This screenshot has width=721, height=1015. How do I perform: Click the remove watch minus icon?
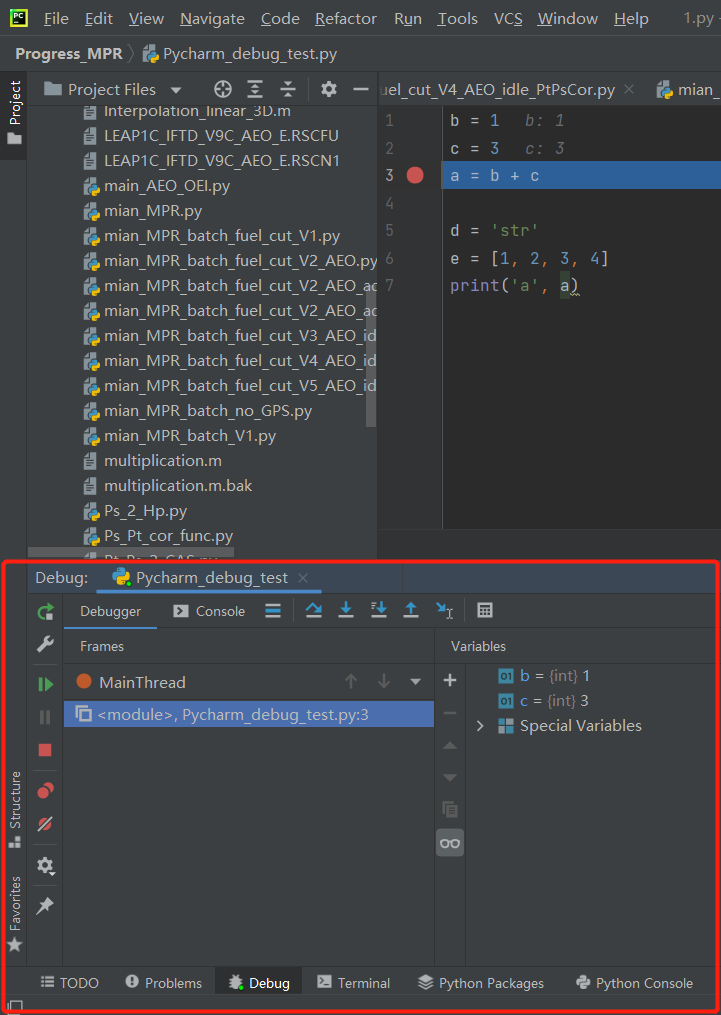point(450,713)
